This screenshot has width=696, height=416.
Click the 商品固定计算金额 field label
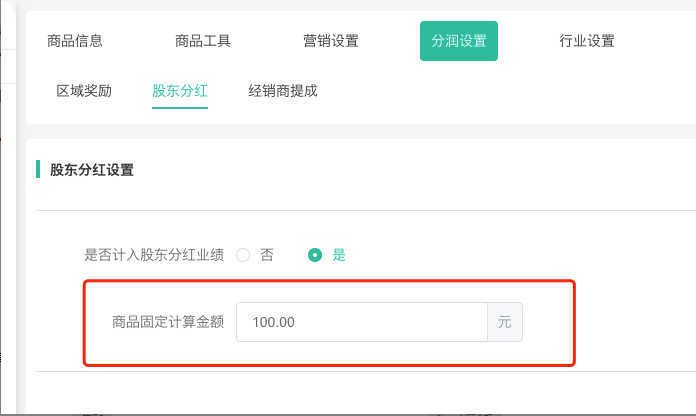click(168, 322)
